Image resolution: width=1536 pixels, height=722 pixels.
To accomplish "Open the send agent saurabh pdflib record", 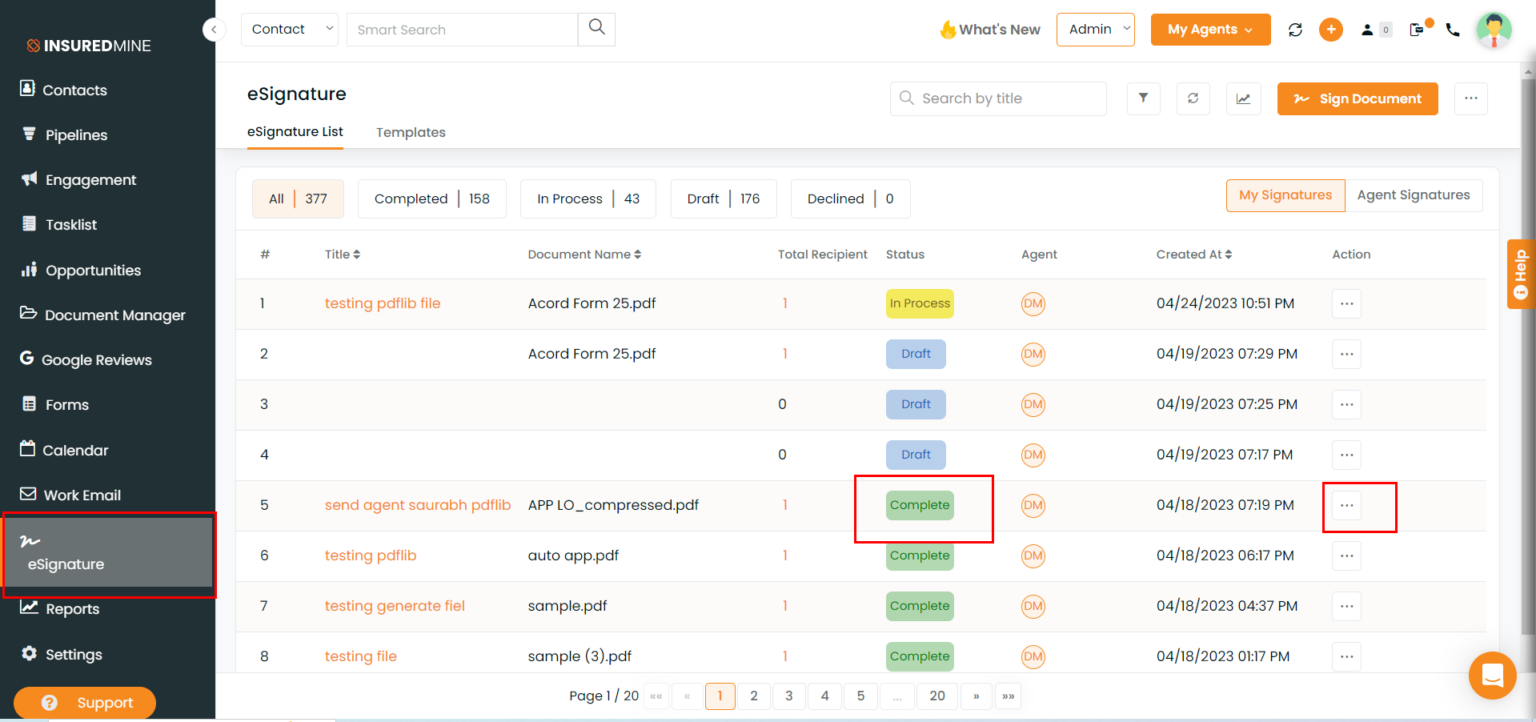I will (x=418, y=505).
